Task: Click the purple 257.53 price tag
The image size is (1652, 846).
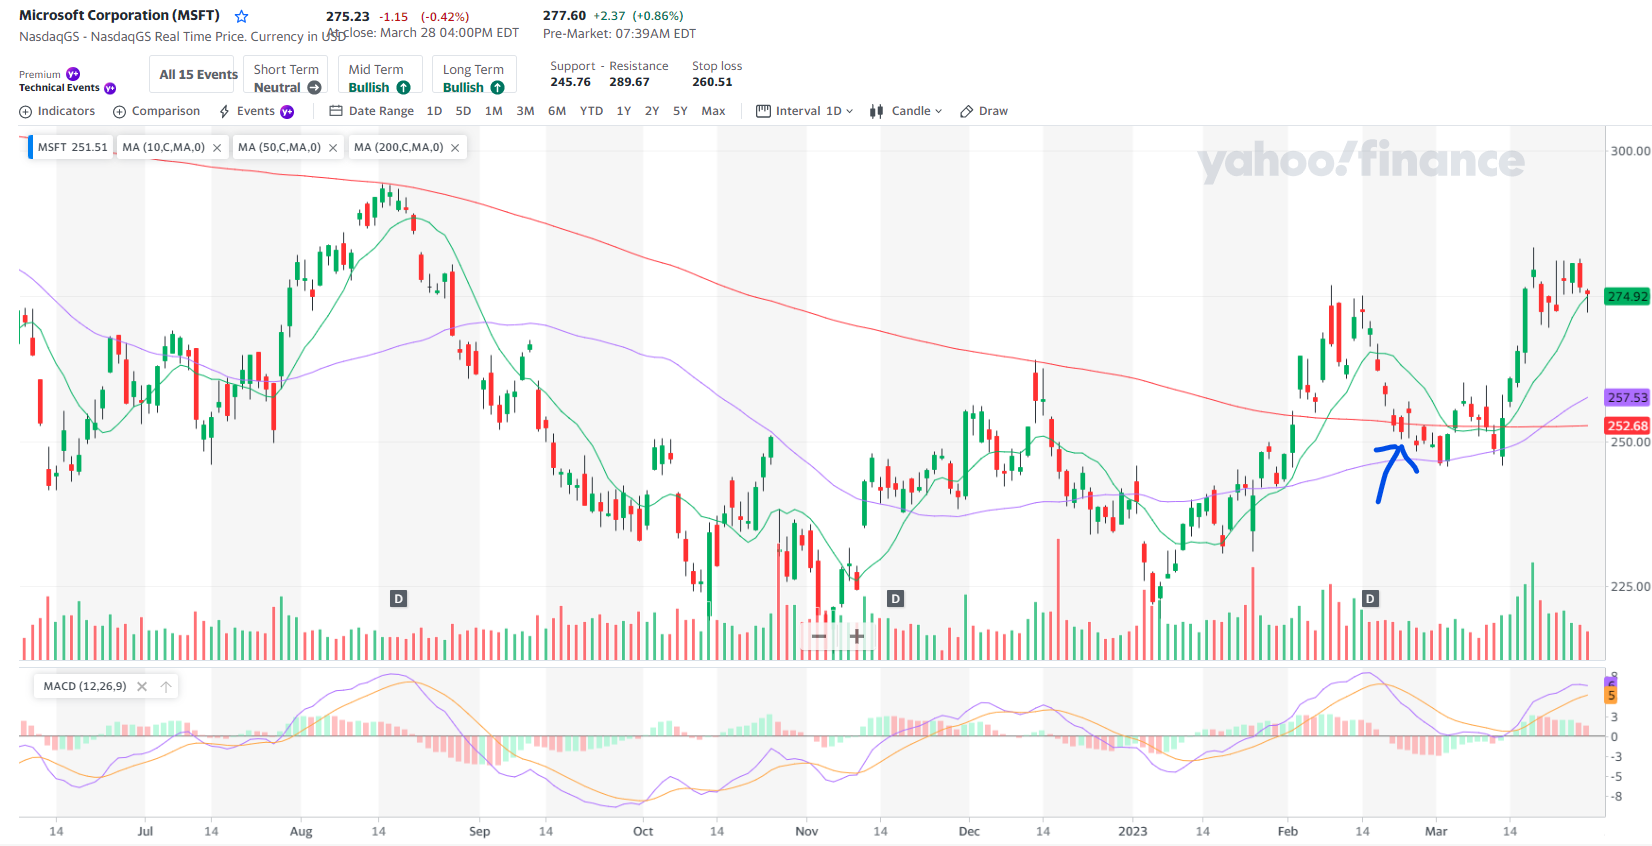Action: pyautogui.click(x=1627, y=398)
